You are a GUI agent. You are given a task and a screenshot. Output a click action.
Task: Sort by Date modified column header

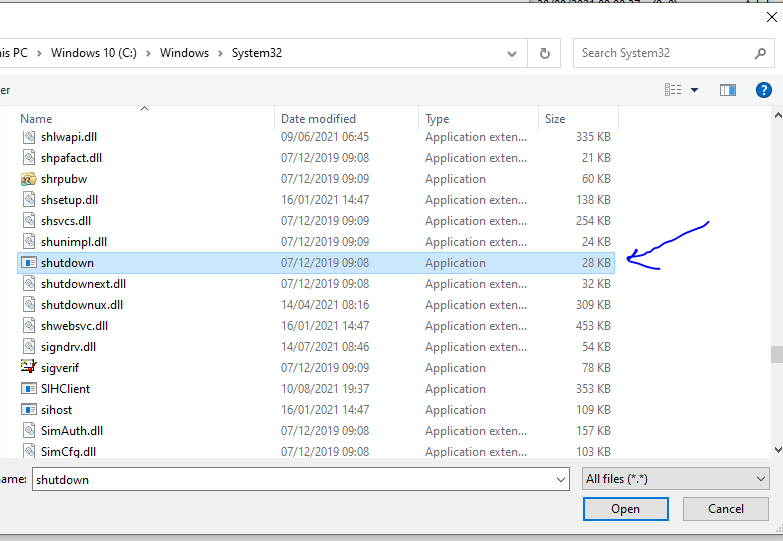319,119
